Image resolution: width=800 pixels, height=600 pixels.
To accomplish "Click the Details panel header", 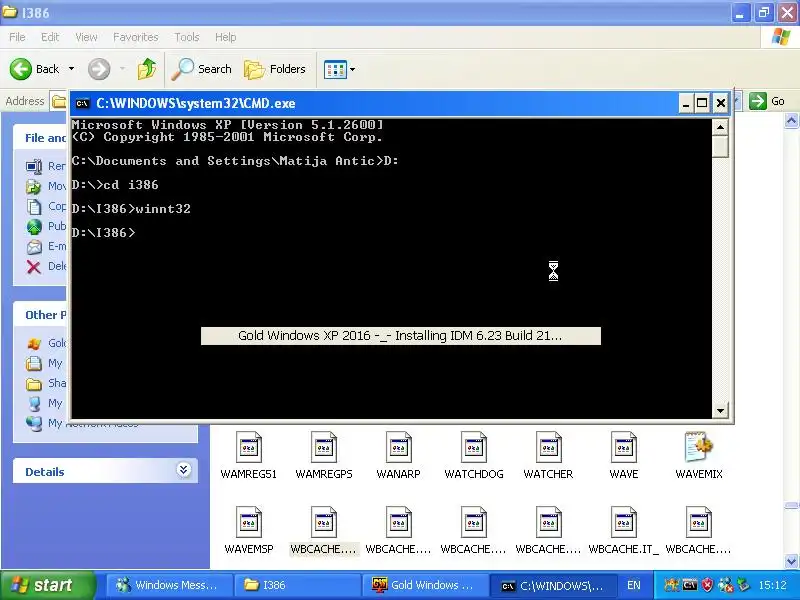I will click(105, 471).
